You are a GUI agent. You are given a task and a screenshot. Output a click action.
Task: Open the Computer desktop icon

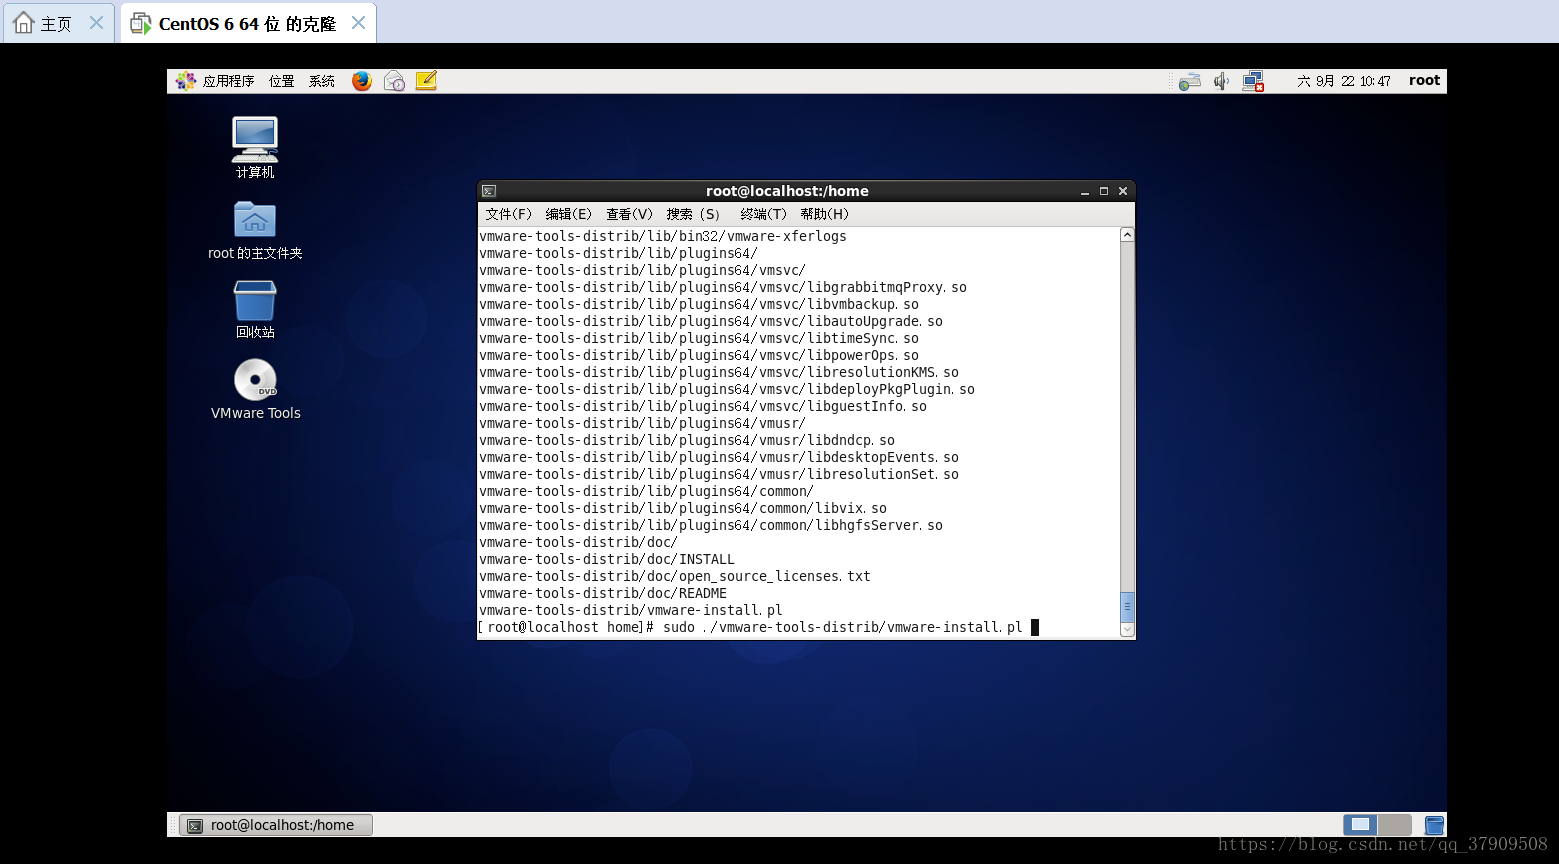point(255,147)
